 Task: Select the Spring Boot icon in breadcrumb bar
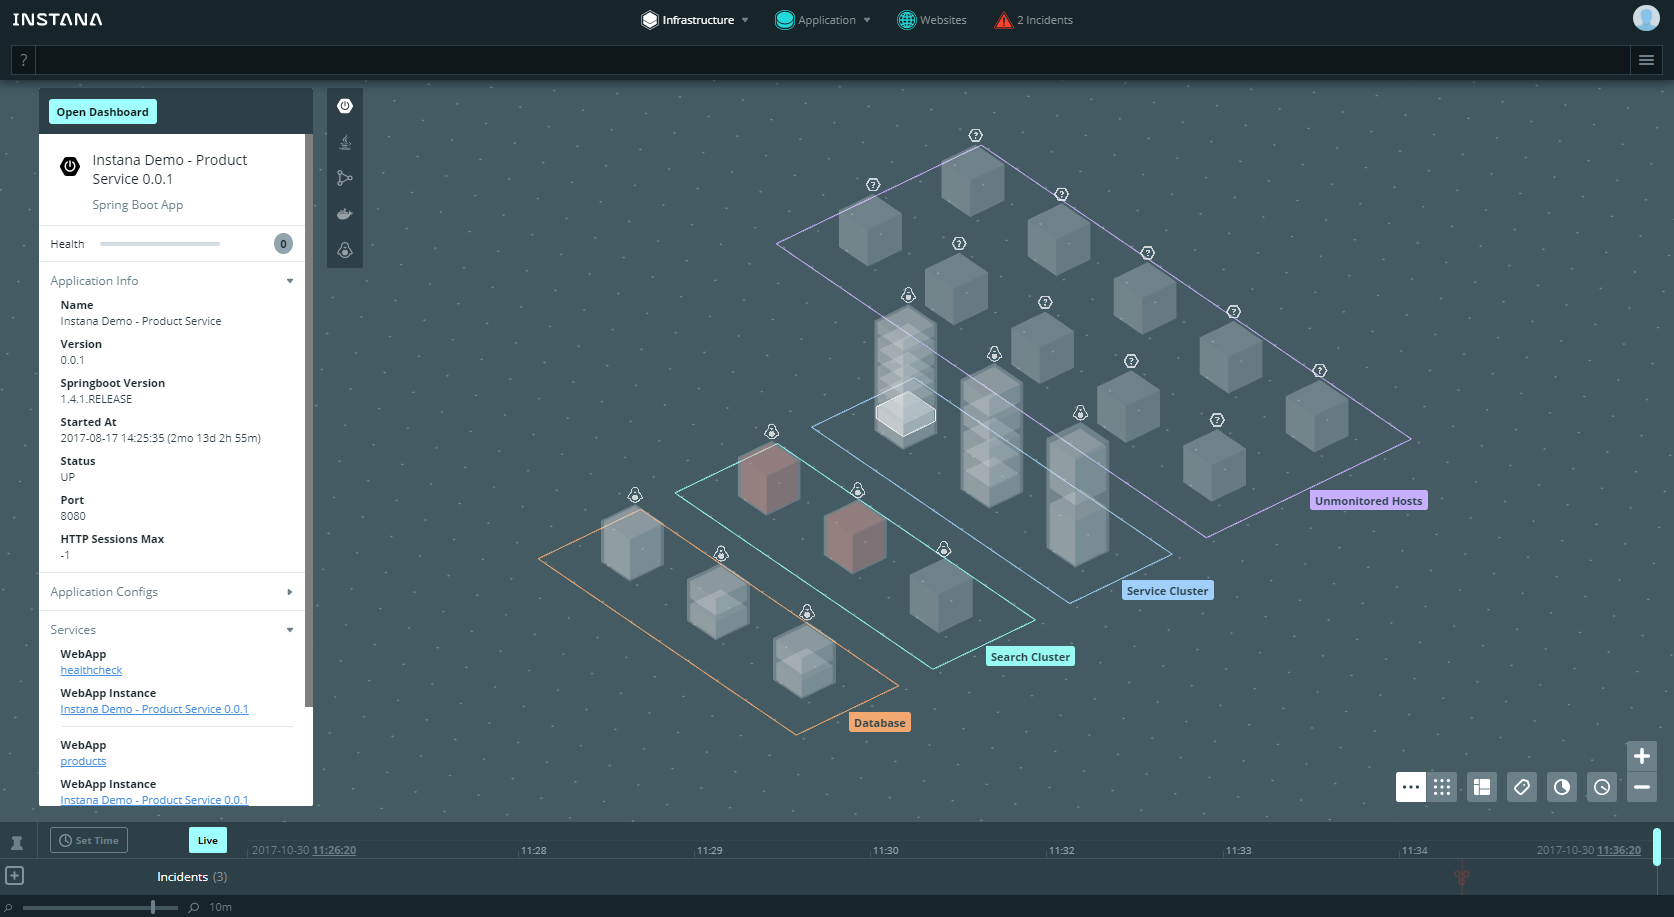(345, 106)
